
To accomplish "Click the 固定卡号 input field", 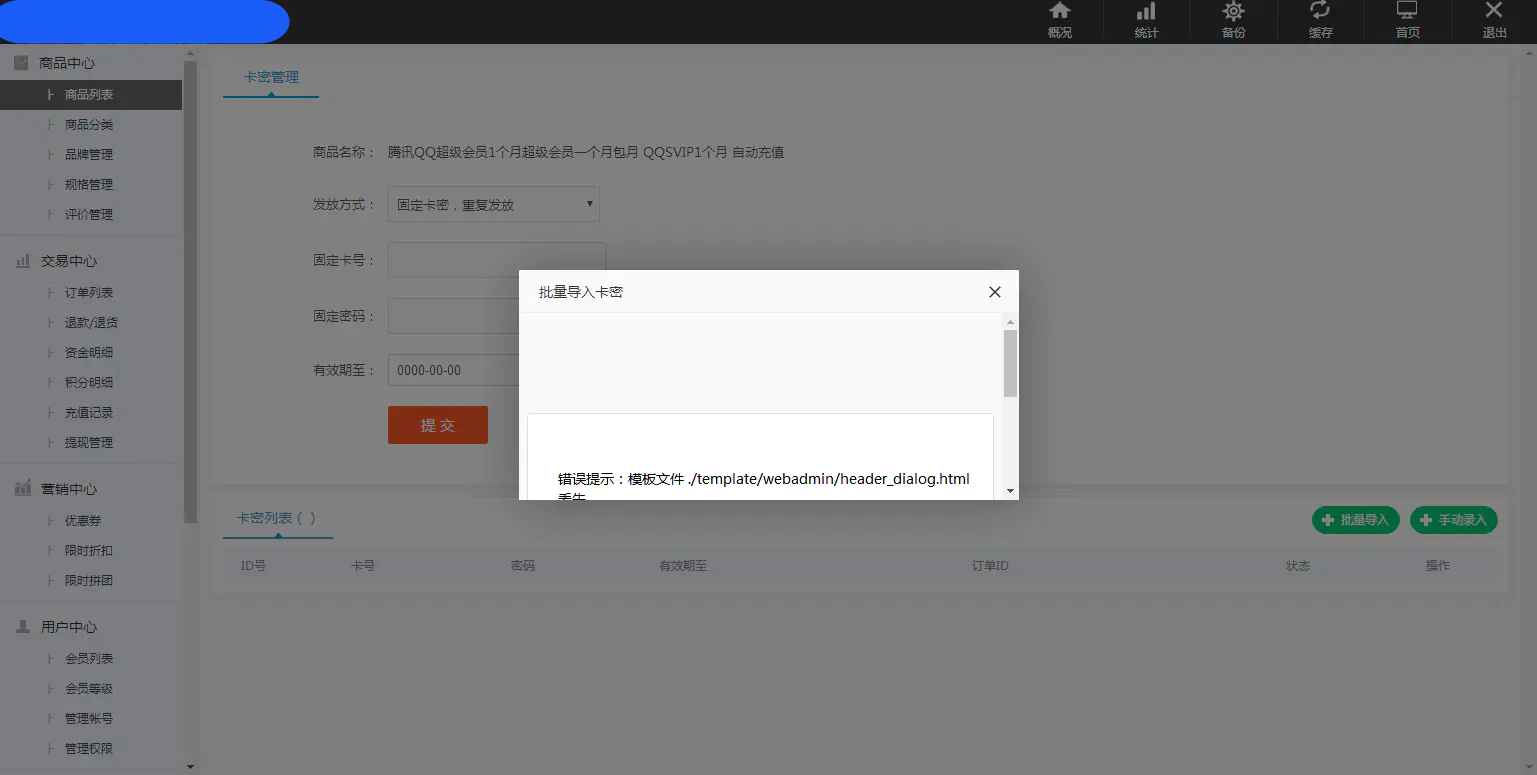I will 496,259.
